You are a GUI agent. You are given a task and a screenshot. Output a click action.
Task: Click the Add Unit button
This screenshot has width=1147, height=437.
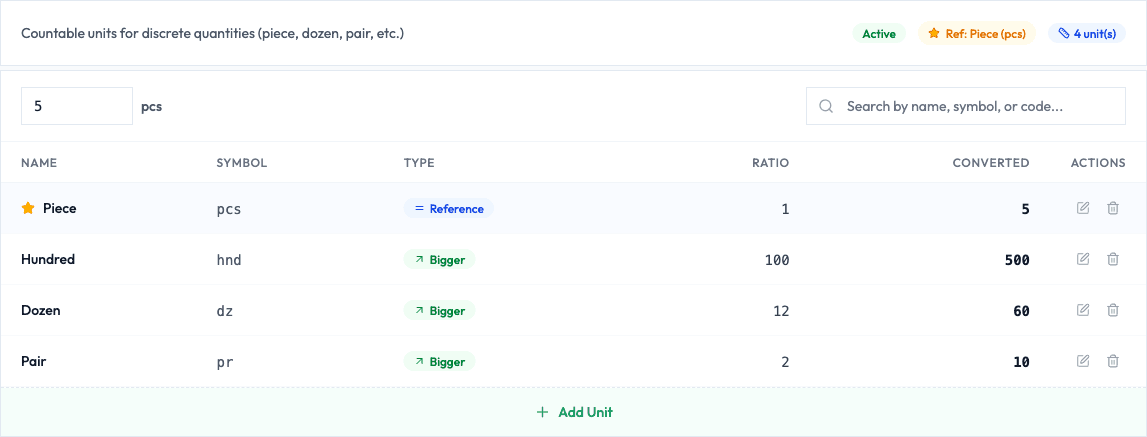574,412
